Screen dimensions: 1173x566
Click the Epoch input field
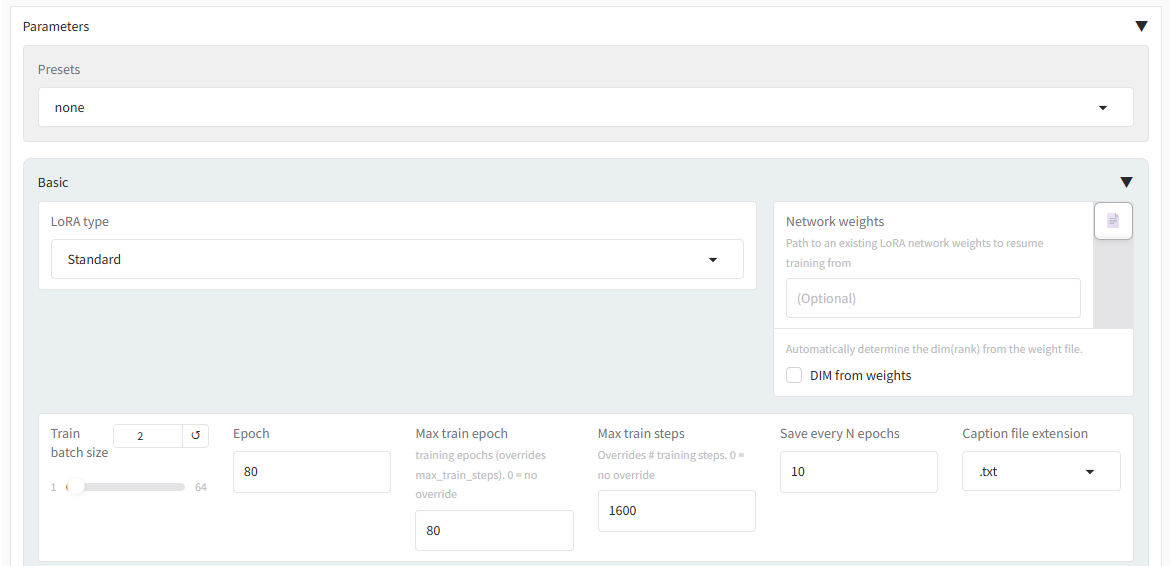pos(311,472)
